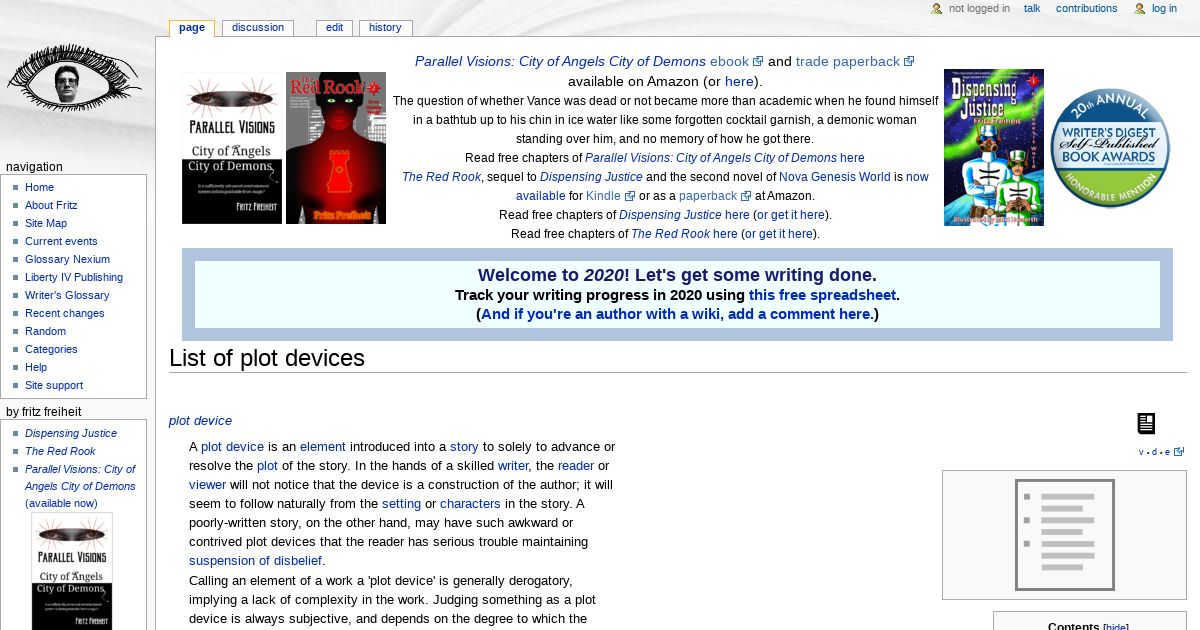Open the trade paperback link
Viewport: 1200px width, 630px height.
click(854, 61)
